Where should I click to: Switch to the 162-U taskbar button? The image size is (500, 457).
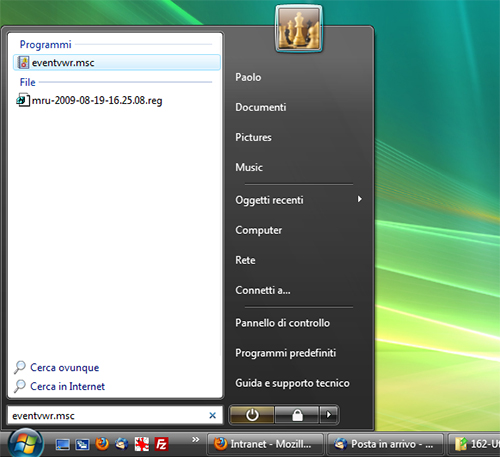coord(473,444)
